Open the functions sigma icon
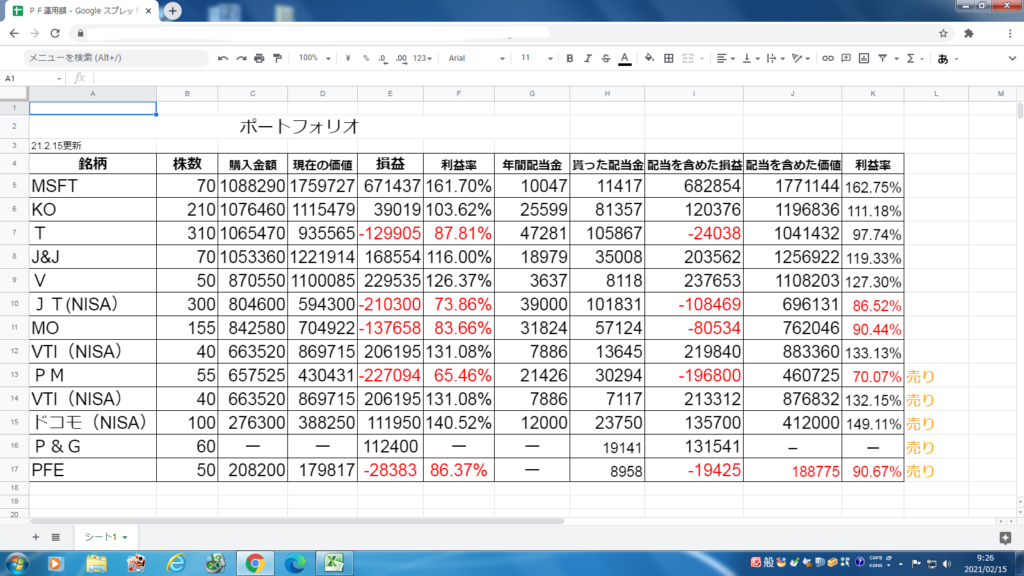The height and width of the screenshot is (576, 1024). [911, 58]
